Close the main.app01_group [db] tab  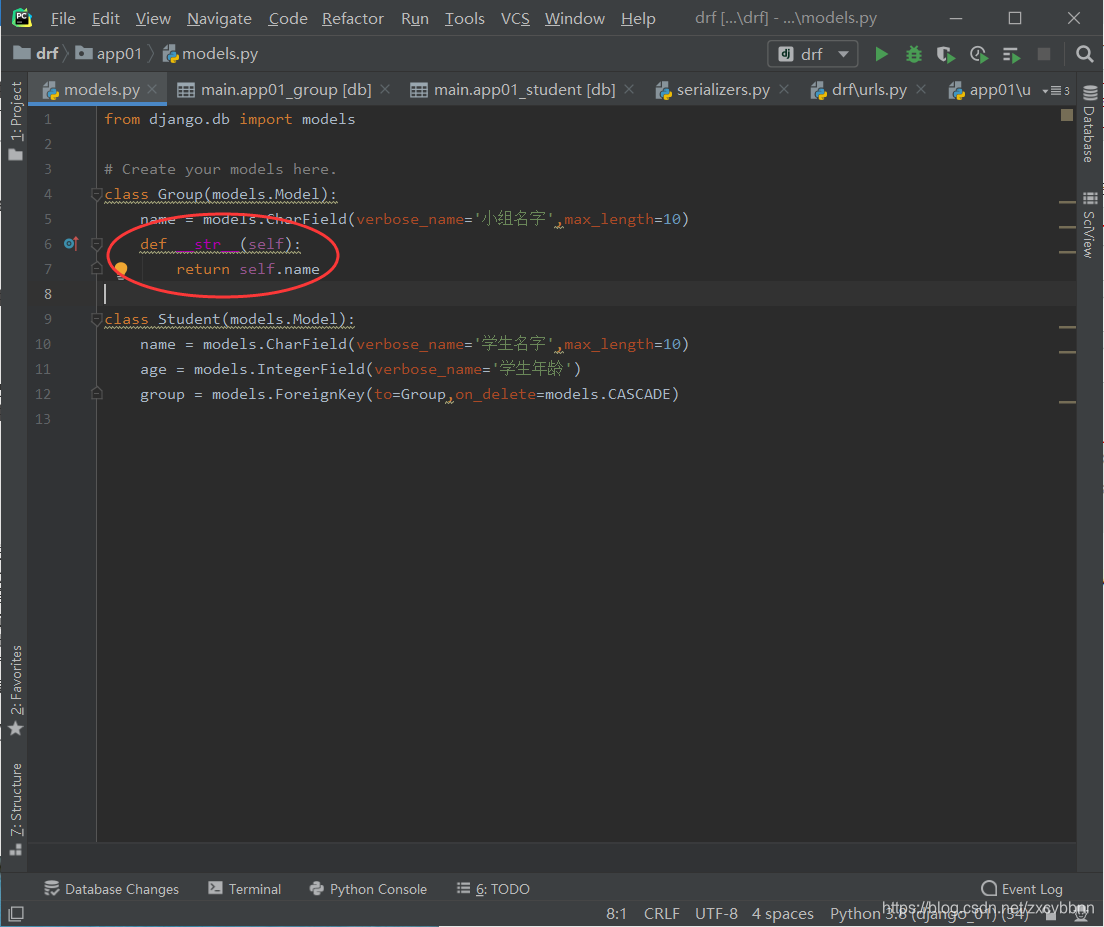tap(385, 89)
